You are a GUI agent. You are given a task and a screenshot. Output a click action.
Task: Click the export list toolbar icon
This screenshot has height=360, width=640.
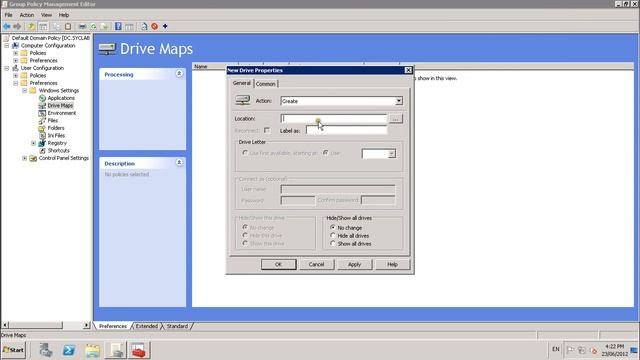click(x=104, y=27)
